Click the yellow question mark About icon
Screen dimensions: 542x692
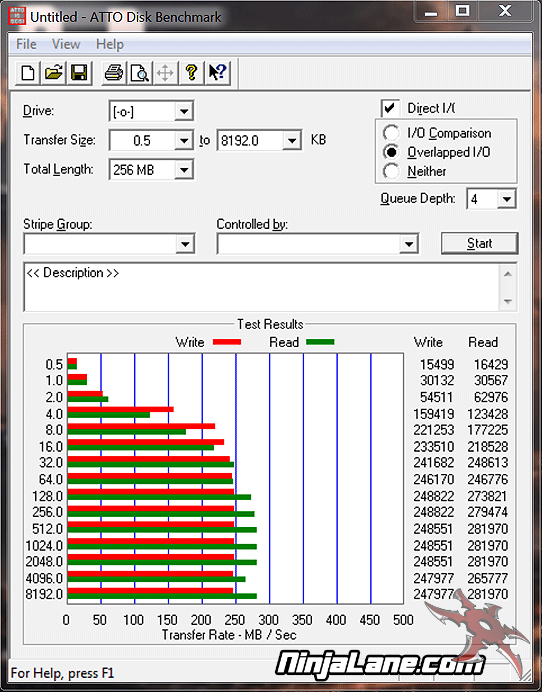191,73
